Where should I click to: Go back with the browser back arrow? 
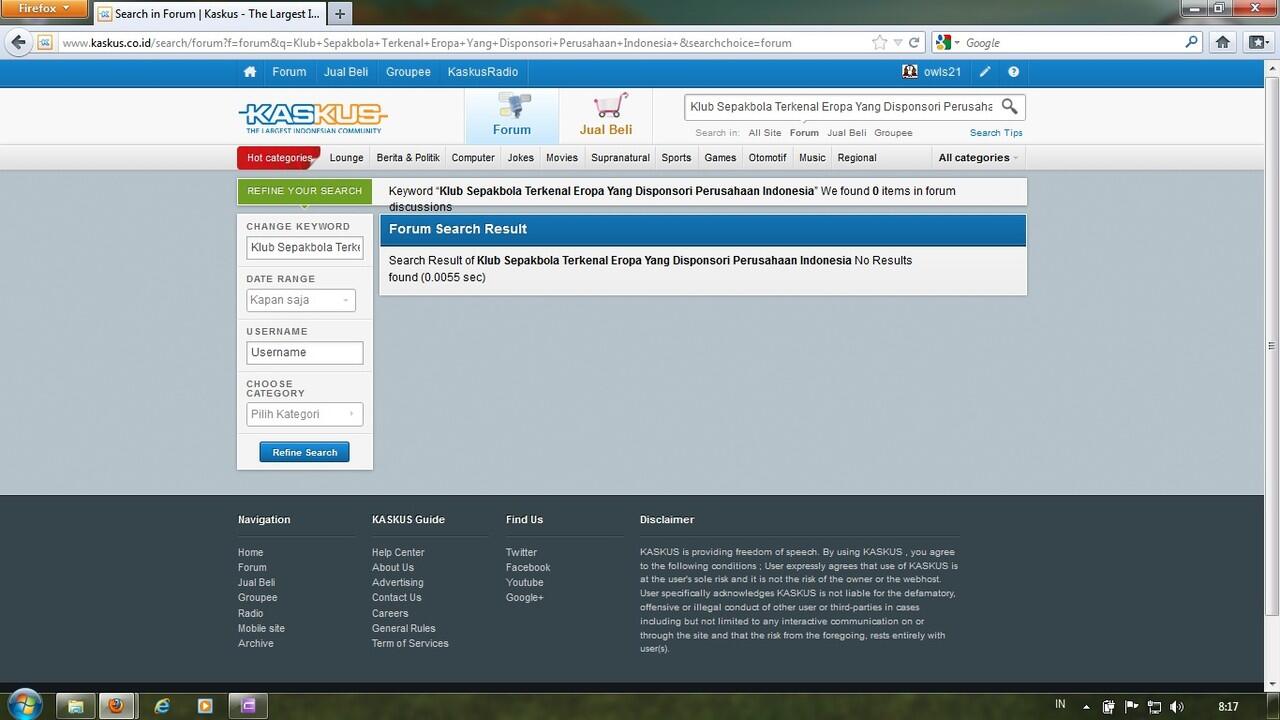[18, 42]
